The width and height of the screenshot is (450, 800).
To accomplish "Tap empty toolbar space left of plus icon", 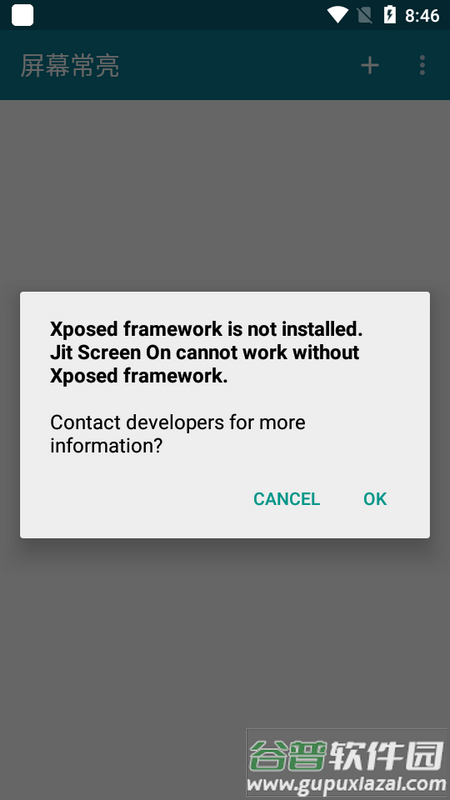I will [x=240, y=65].
